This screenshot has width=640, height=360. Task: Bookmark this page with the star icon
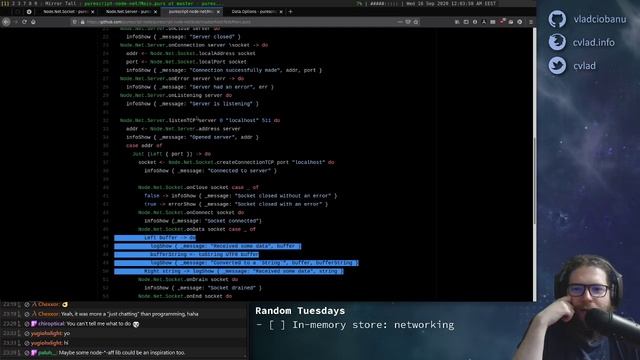416,22
